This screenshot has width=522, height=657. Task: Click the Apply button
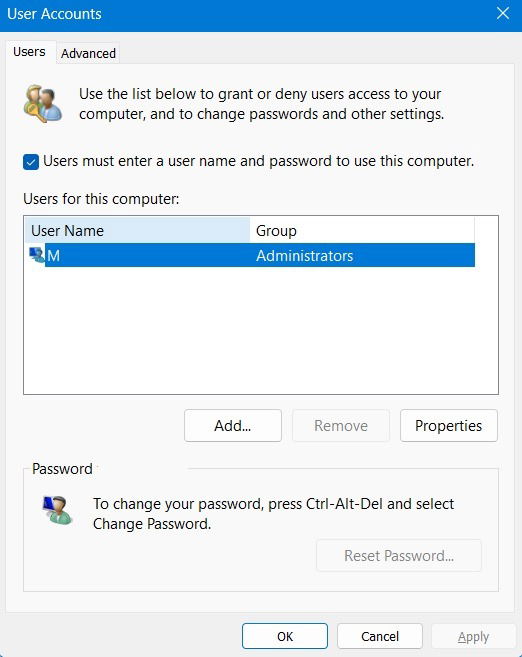tap(473, 637)
